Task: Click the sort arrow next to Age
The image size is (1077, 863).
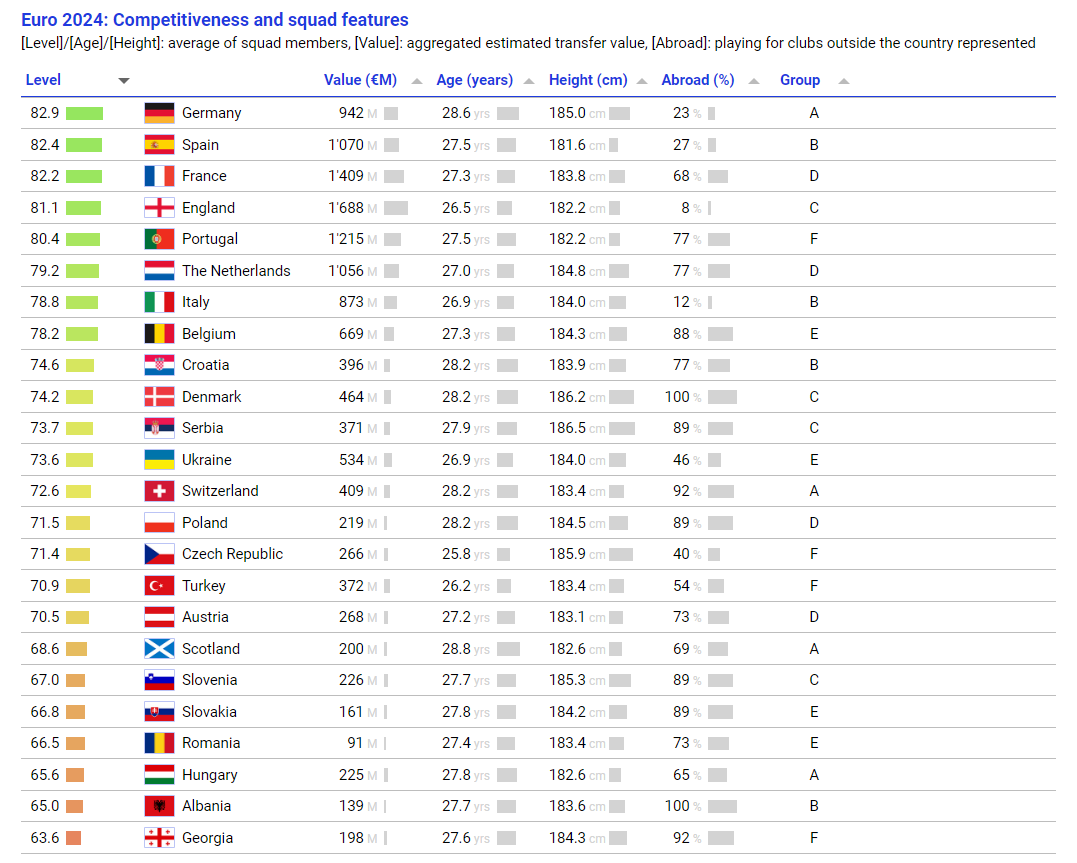Action: click(x=529, y=81)
